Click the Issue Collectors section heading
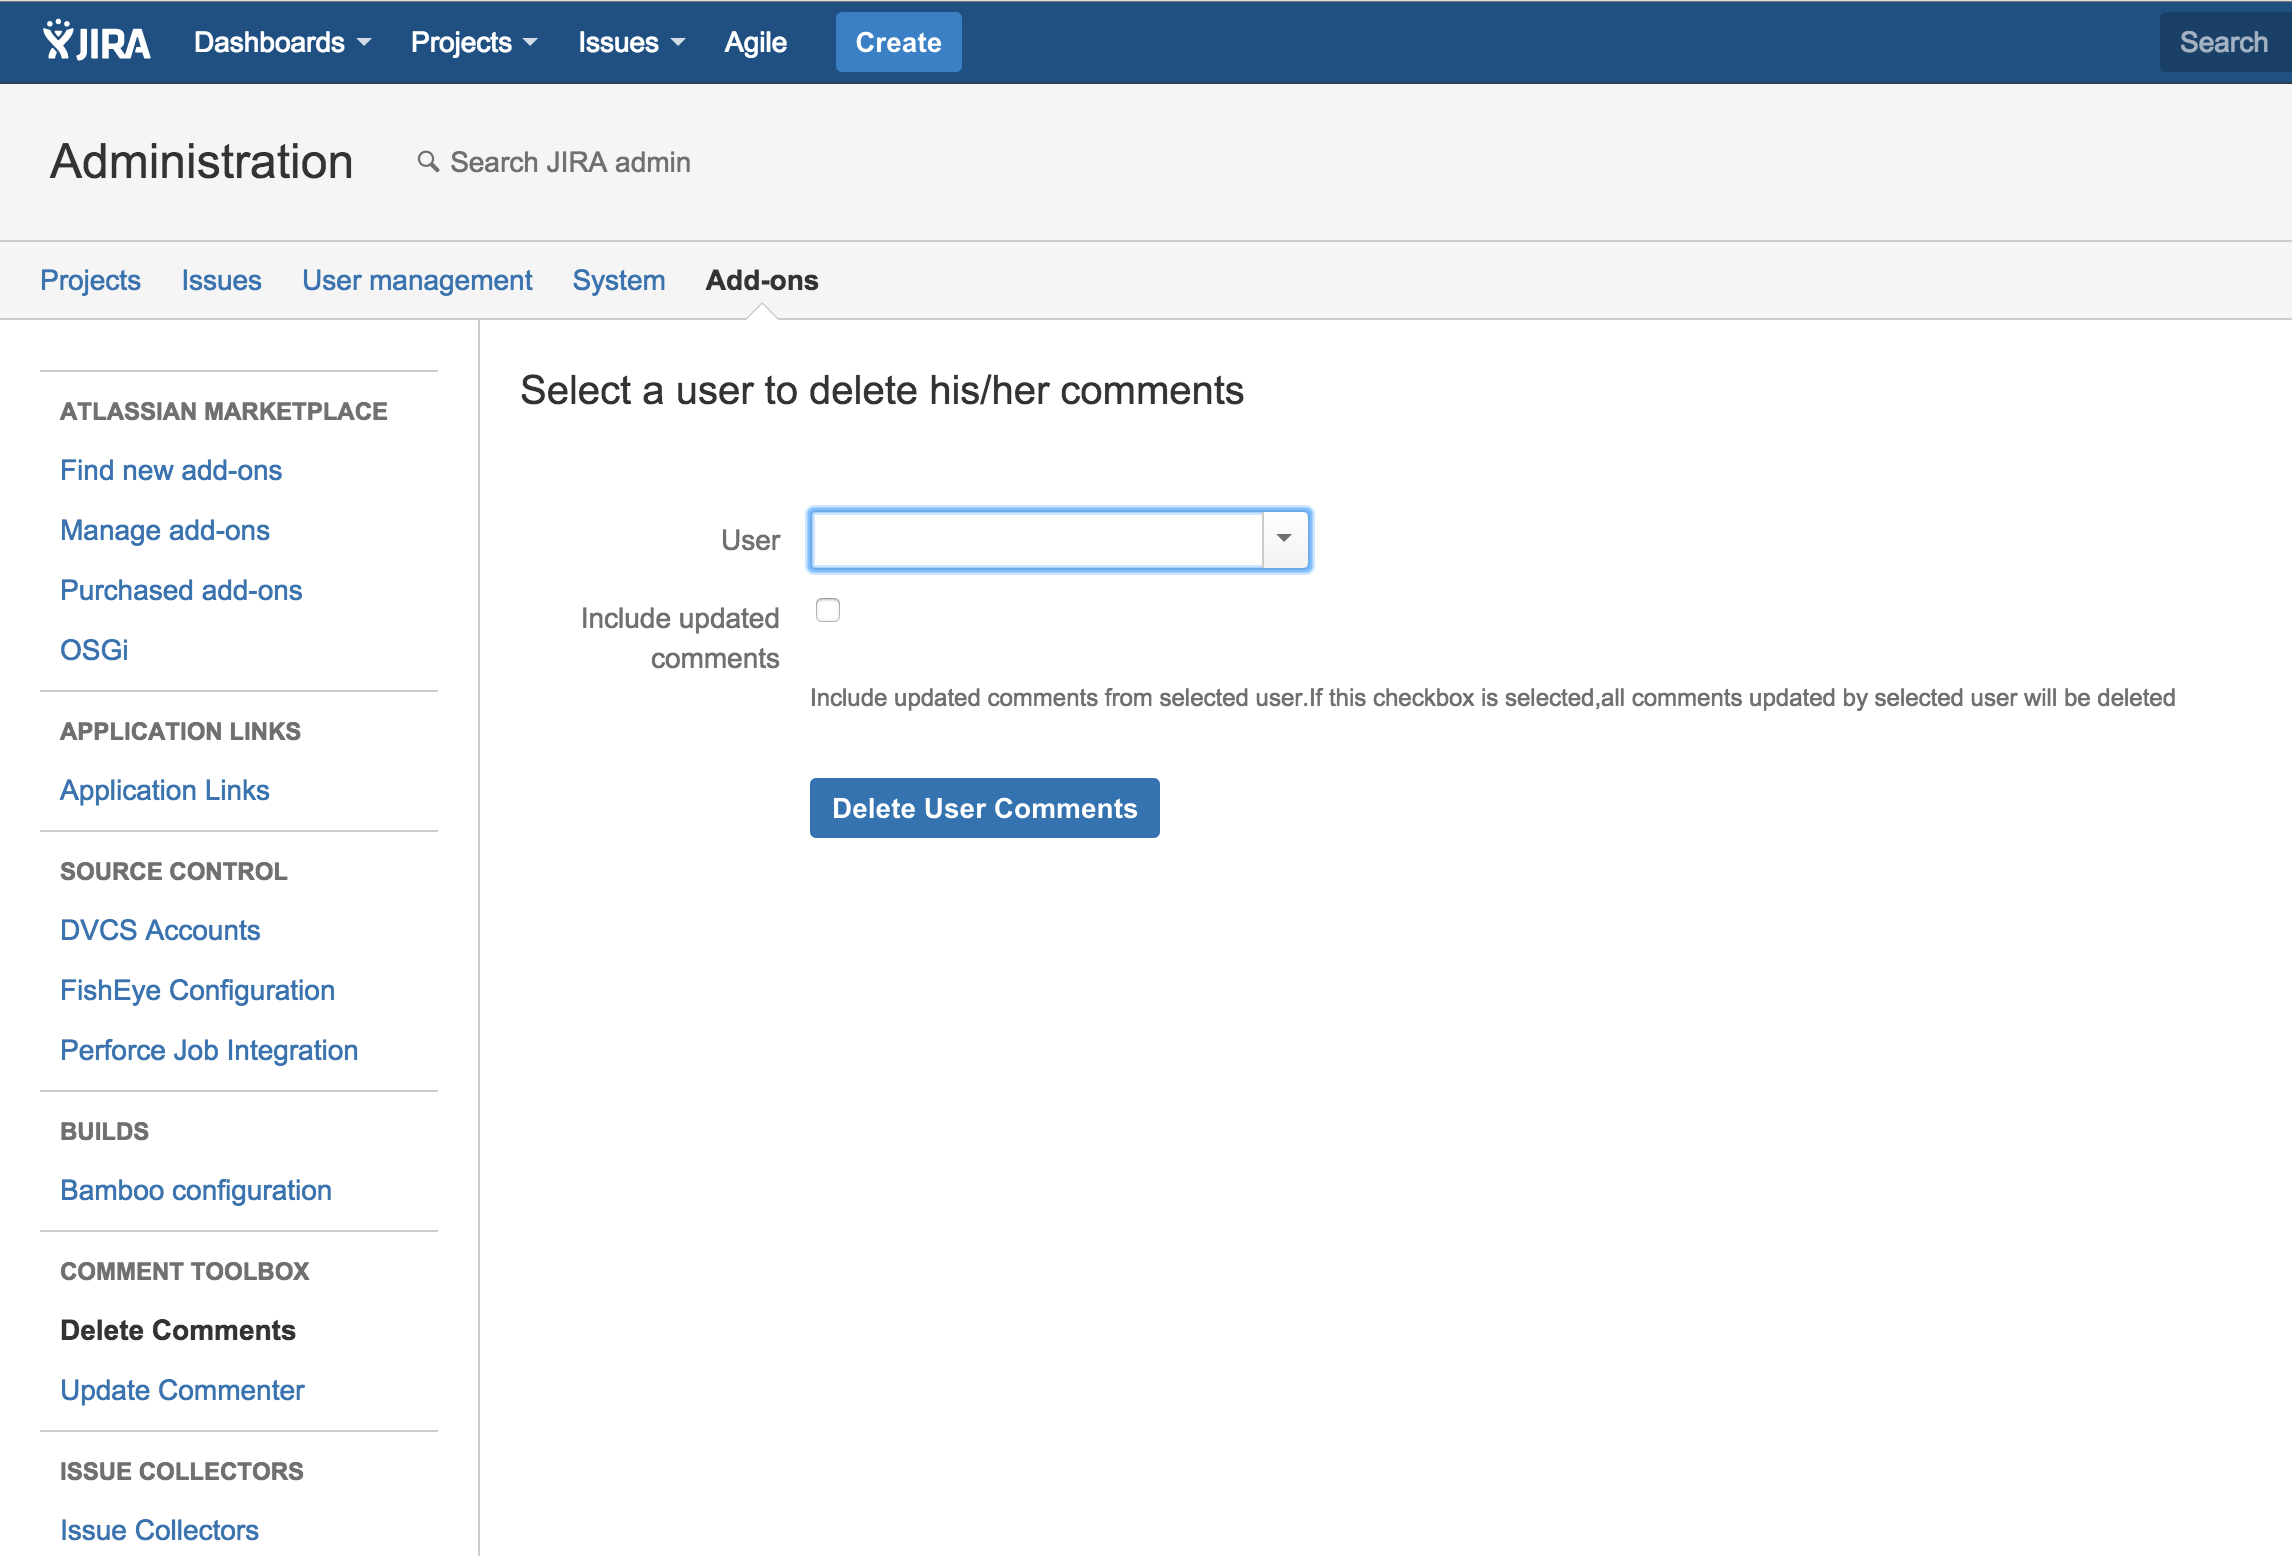The height and width of the screenshot is (1556, 2292). 182,1471
